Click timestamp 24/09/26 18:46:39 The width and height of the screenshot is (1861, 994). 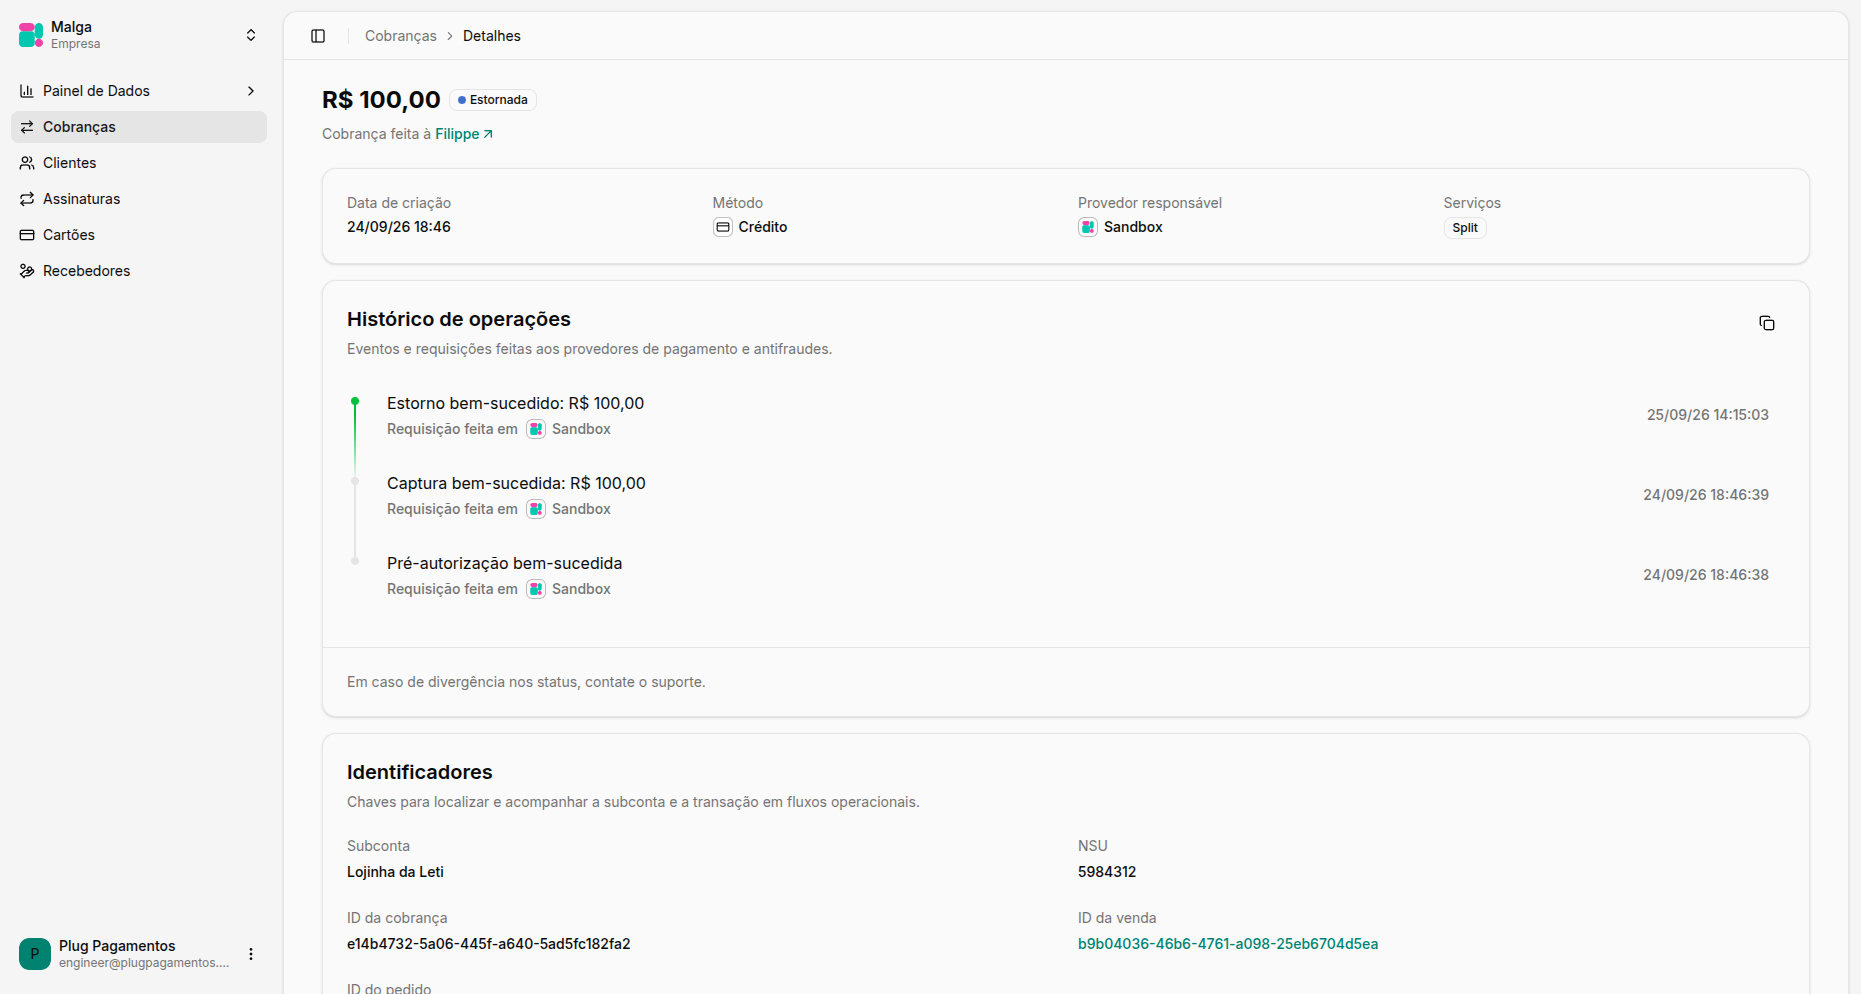tap(1706, 495)
